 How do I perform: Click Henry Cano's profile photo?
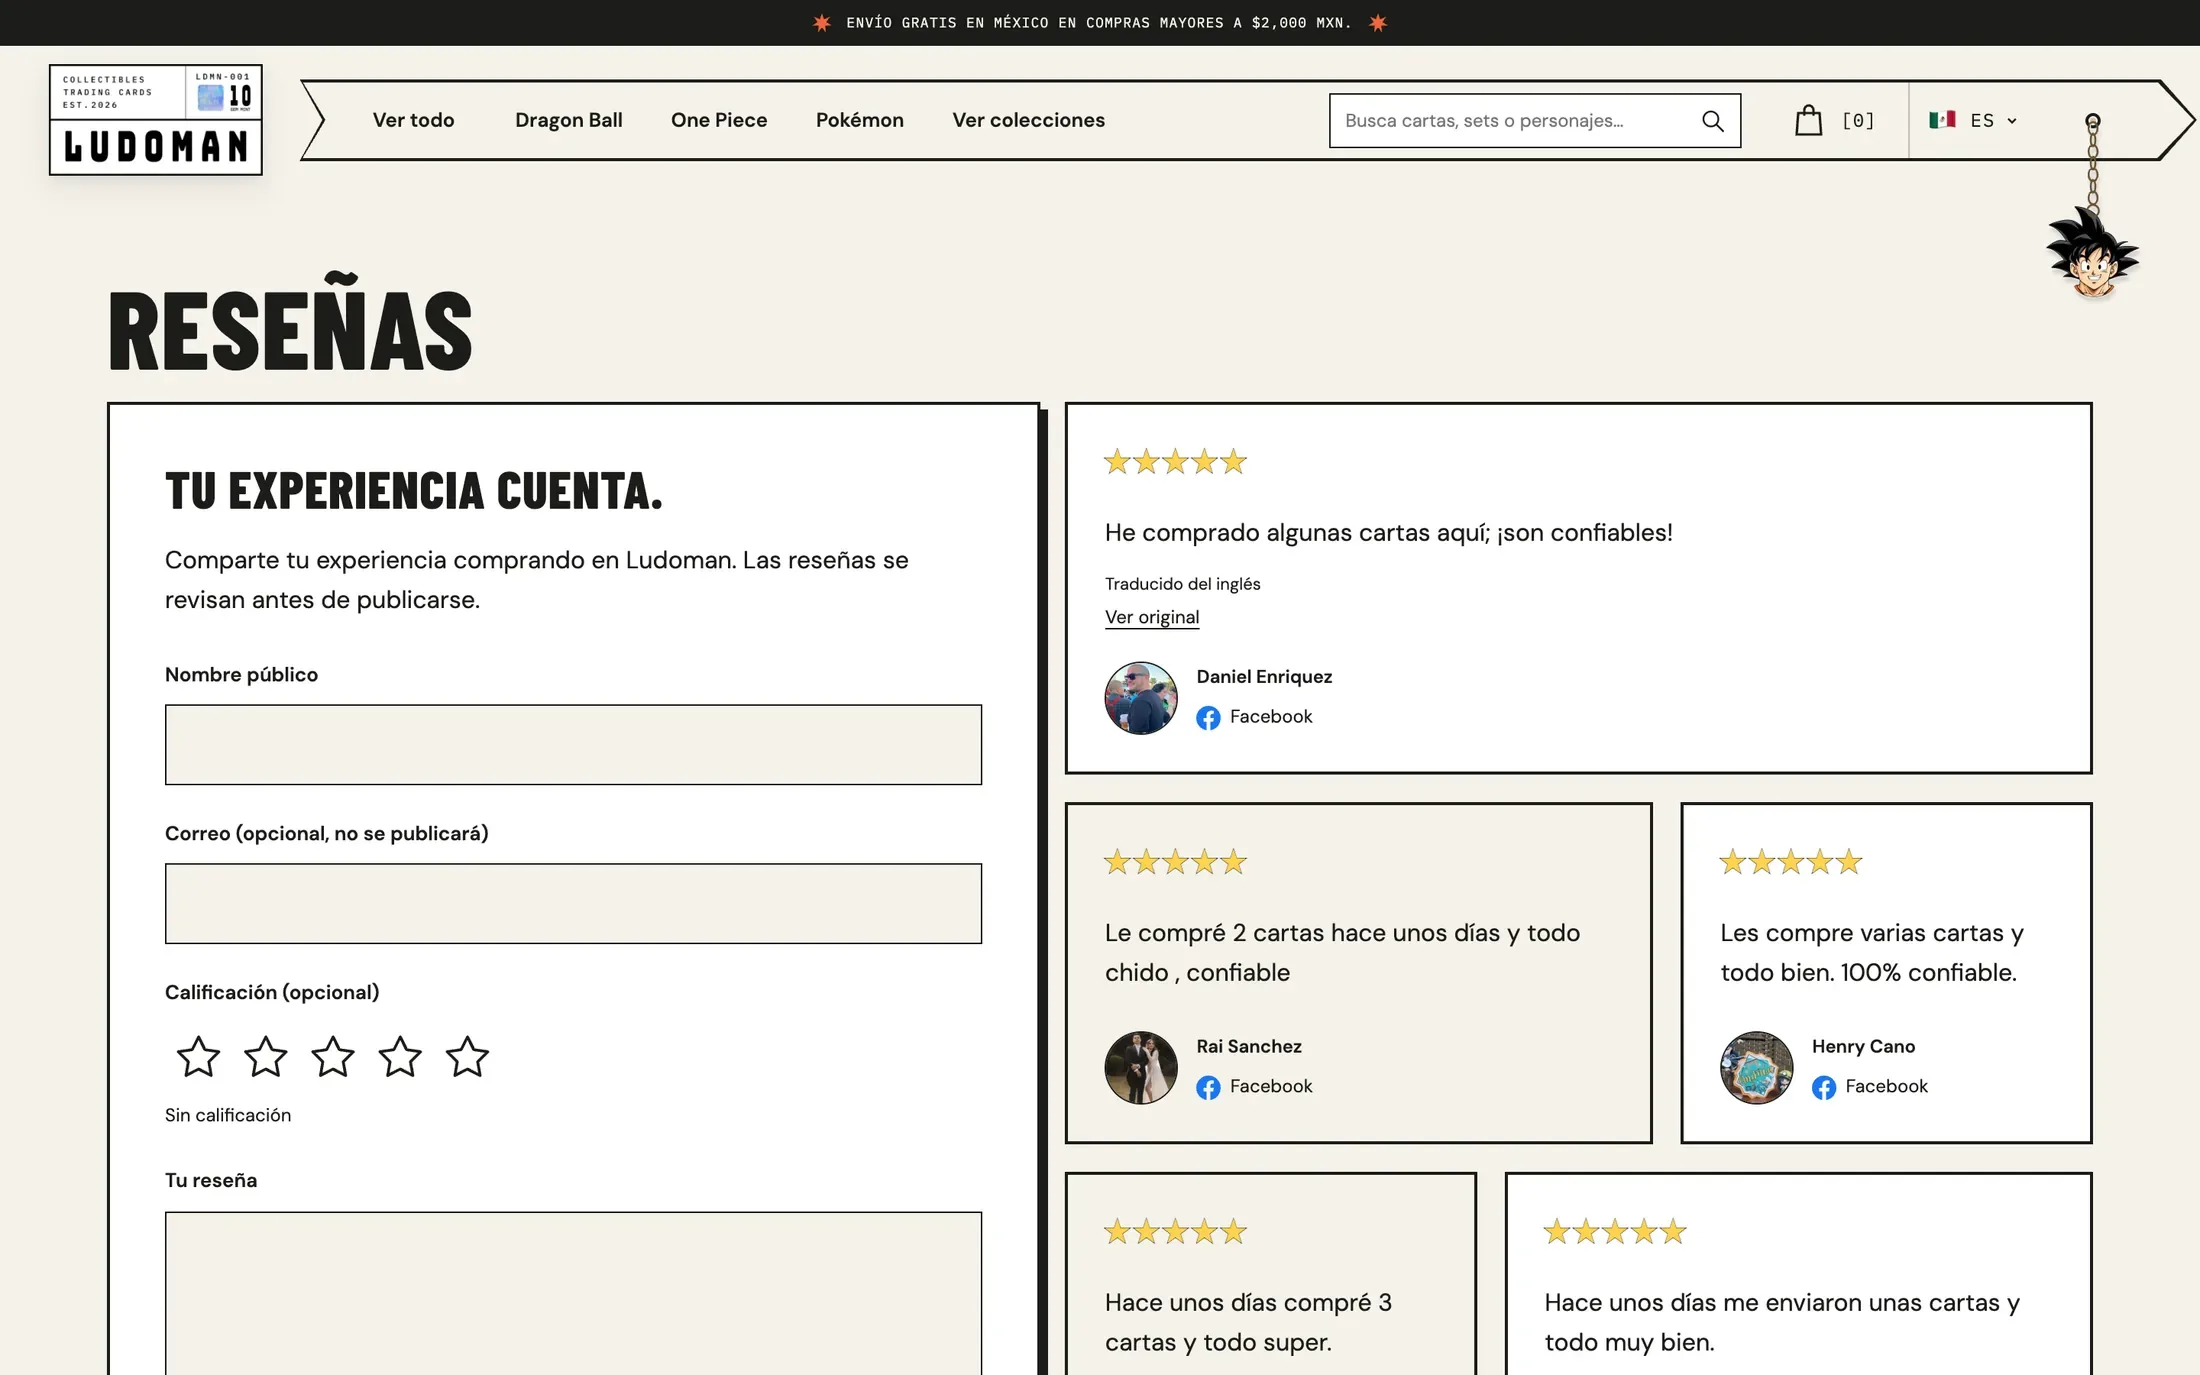pyautogui.click(x=1757, y=1068)
